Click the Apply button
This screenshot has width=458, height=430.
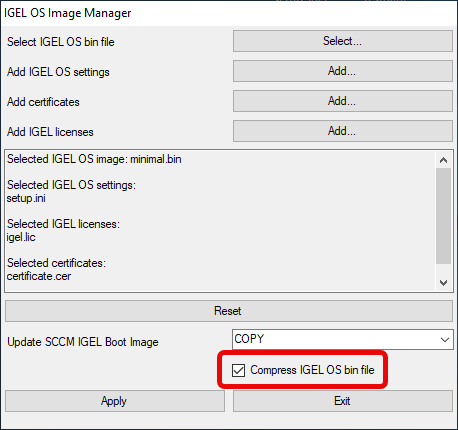click(x=115, y=401)
